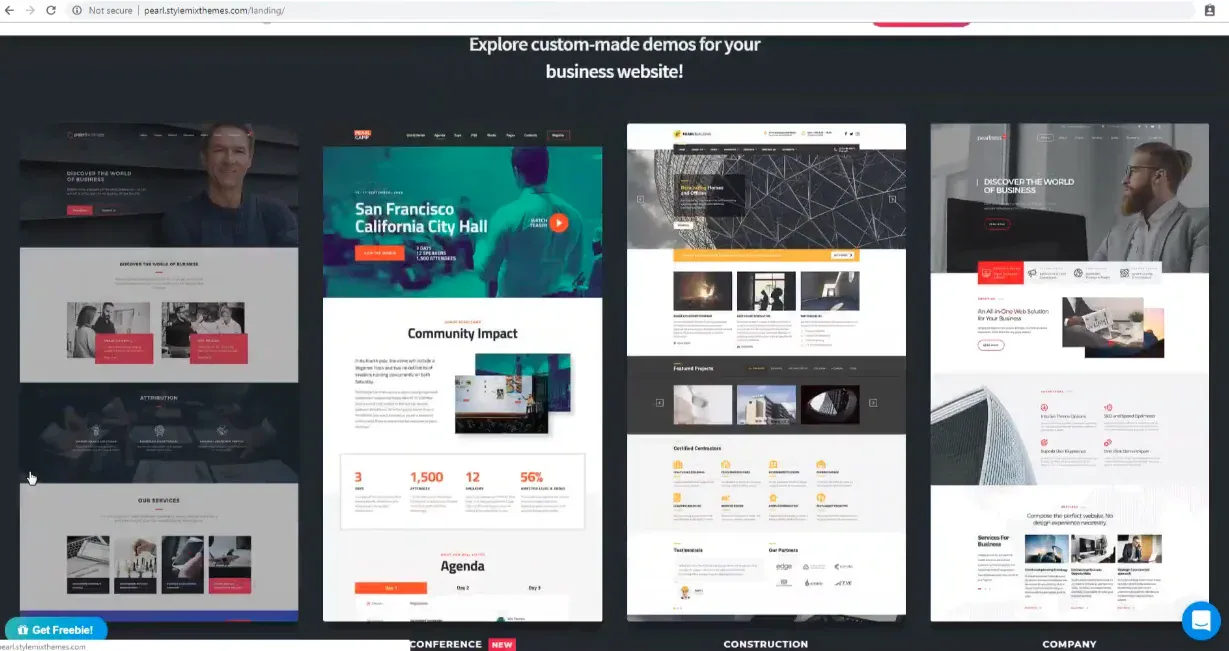The height and width of the screenshot is (651, 1229).
Task: Click the orange play button in Conference demo
Action: coord(558,223)
